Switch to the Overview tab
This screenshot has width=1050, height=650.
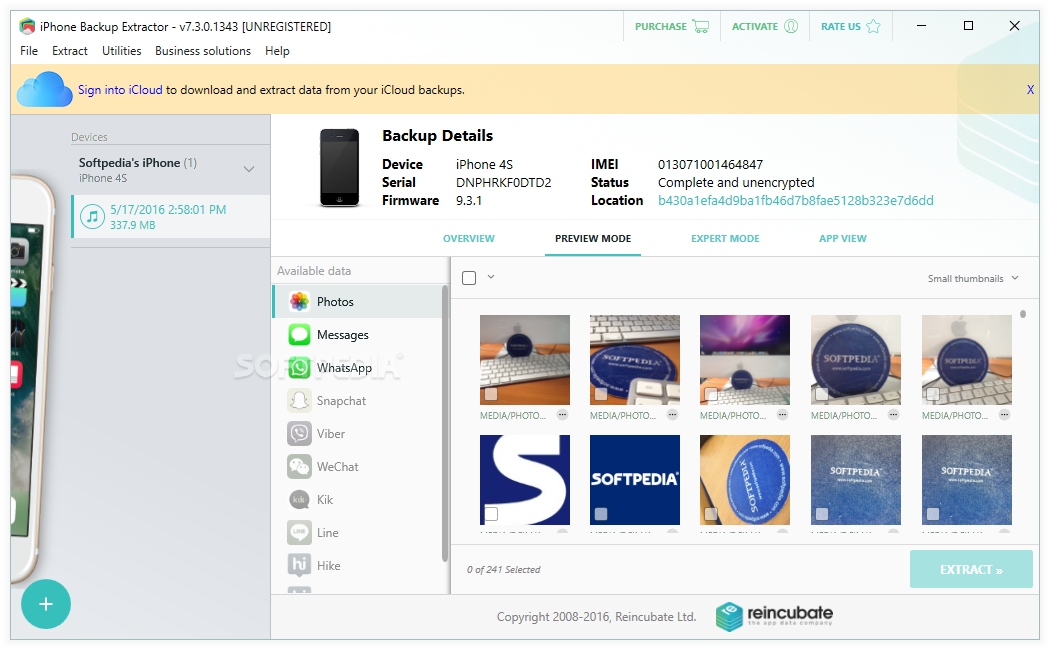point(469,238)
